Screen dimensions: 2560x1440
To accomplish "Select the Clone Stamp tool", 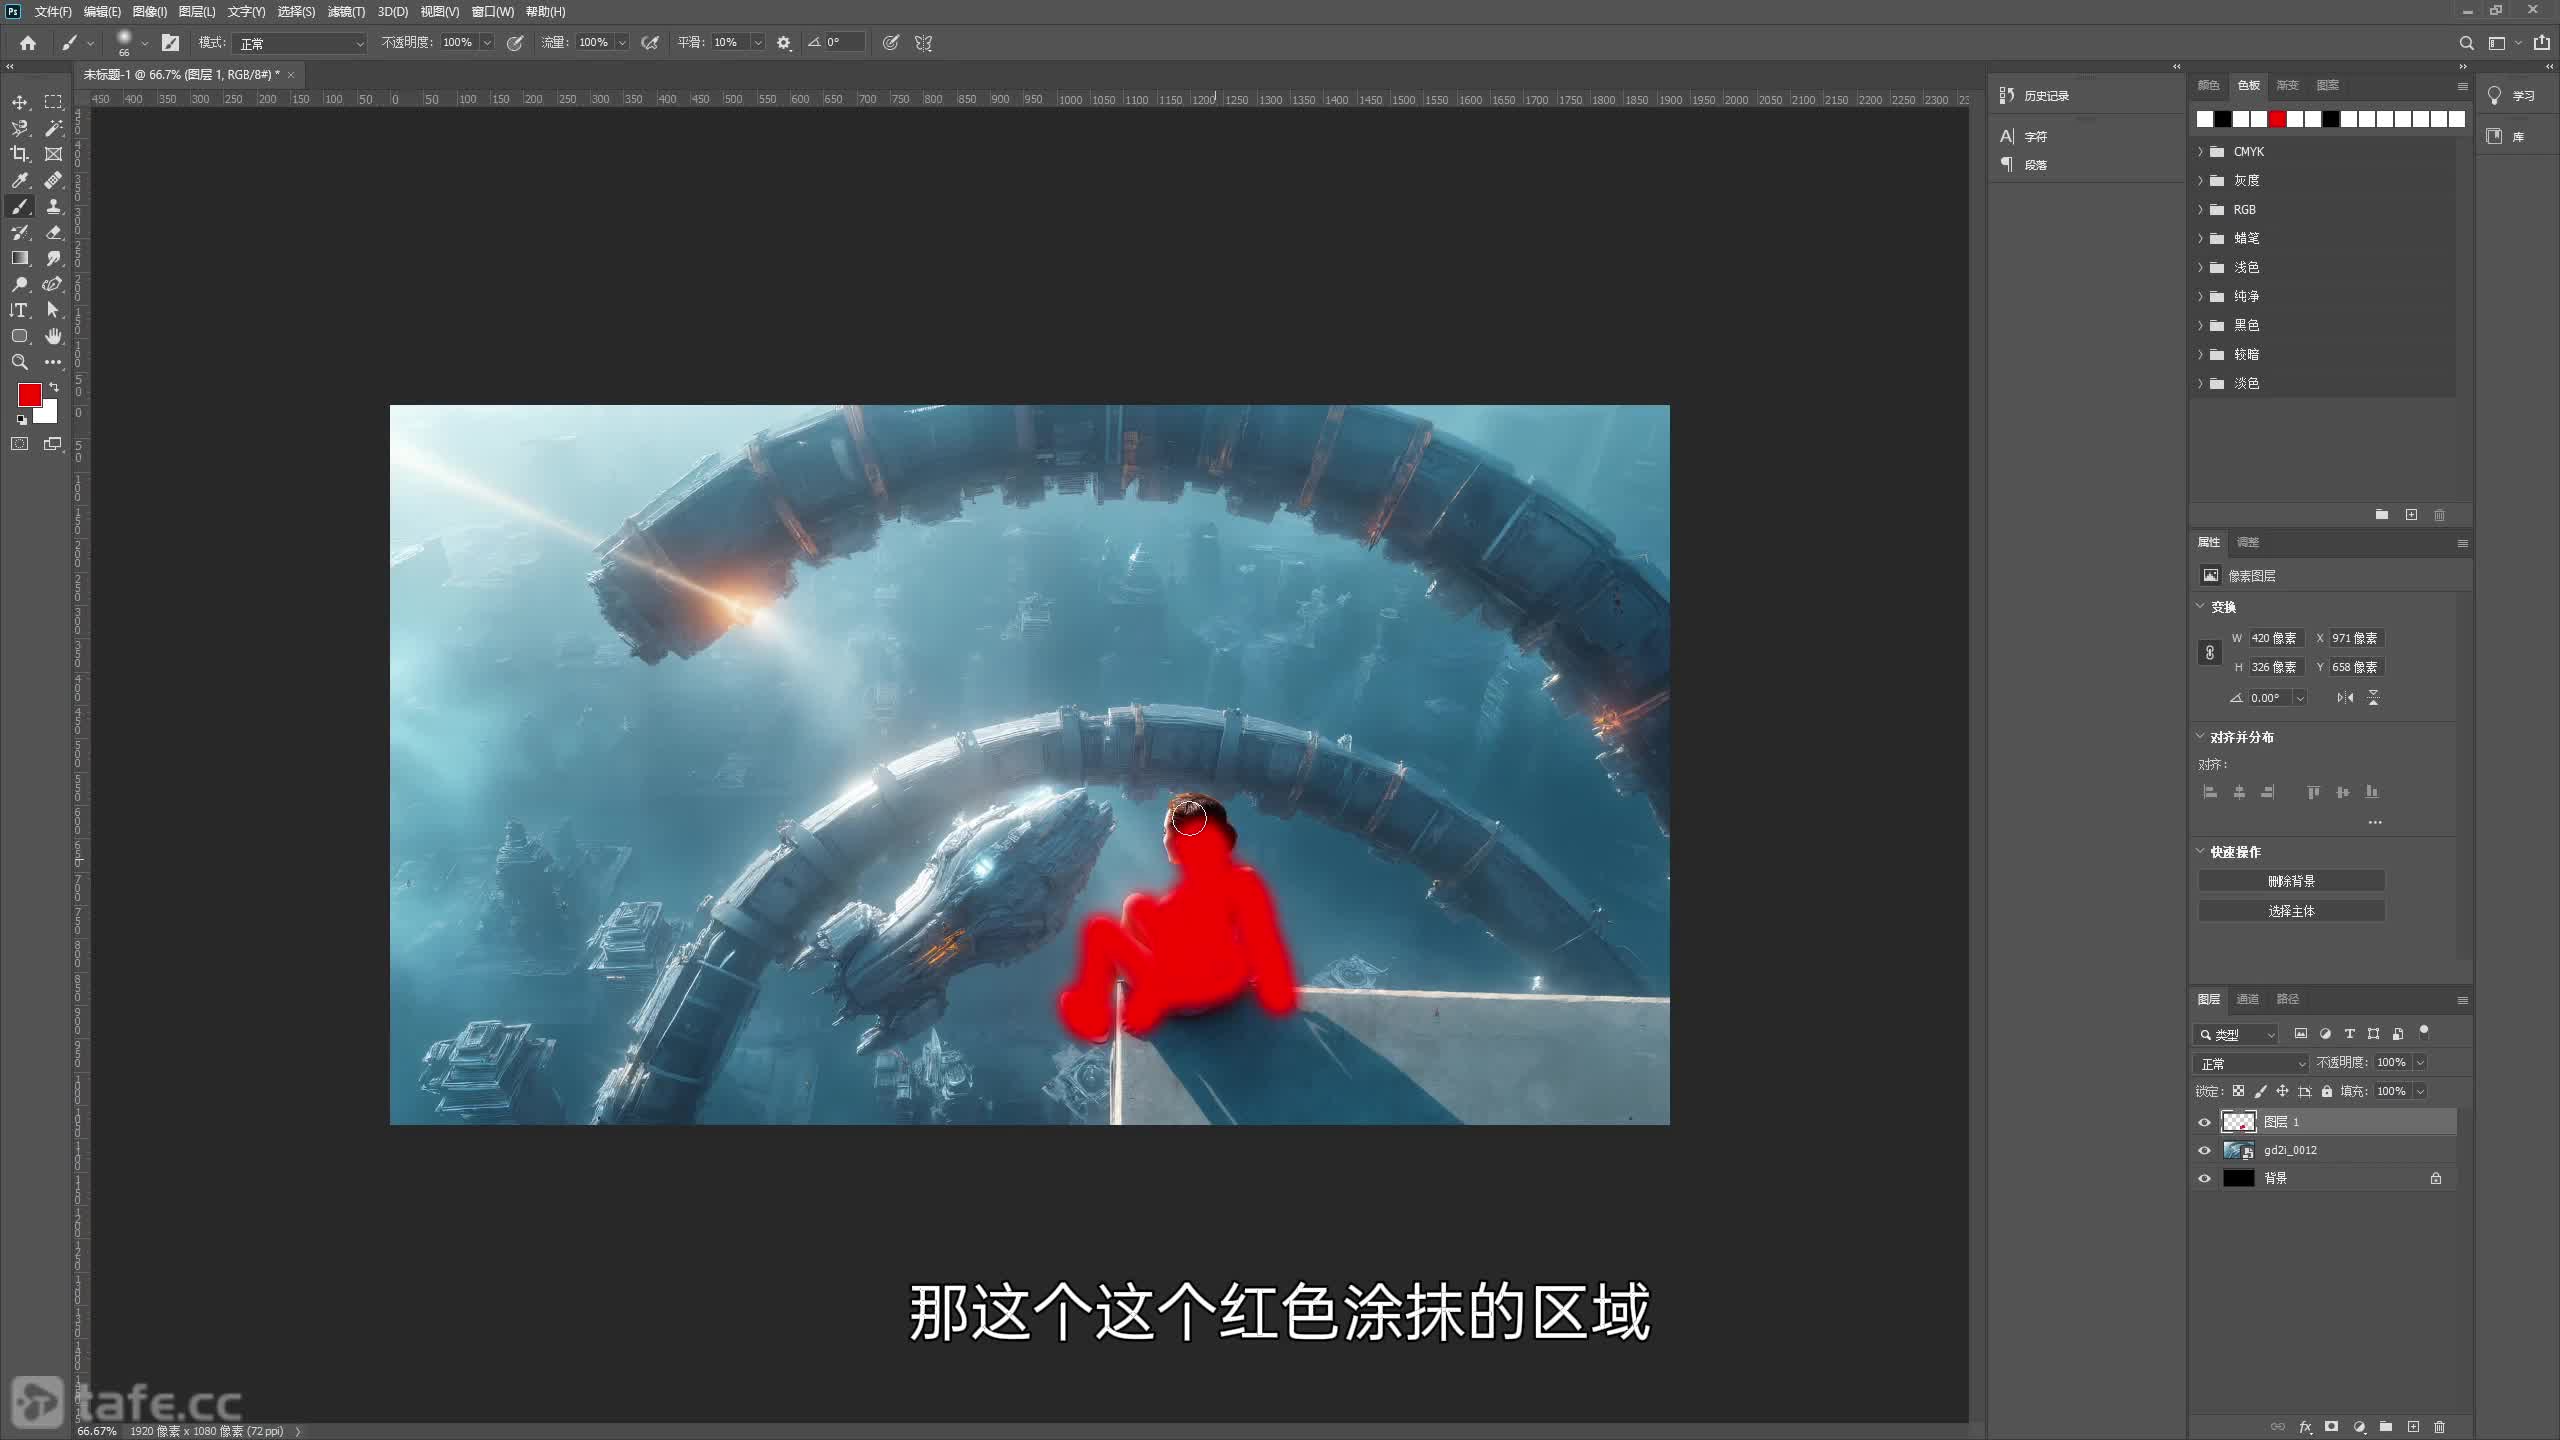I will point(55,207).
